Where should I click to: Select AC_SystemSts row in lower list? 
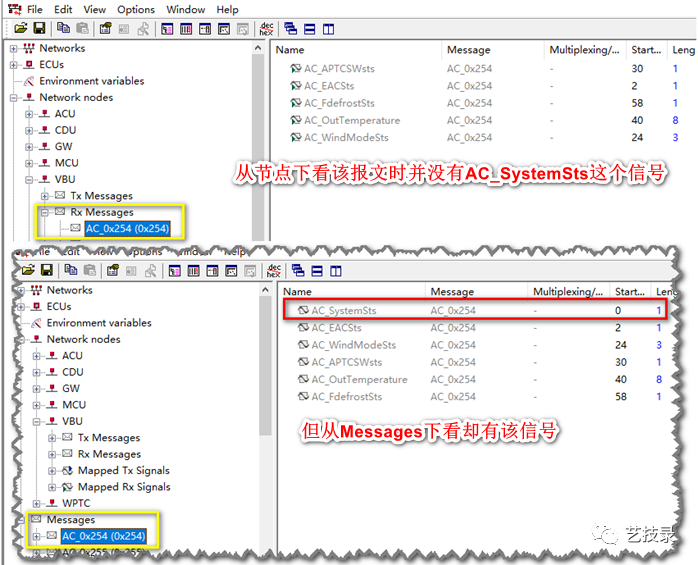pos(475,310)
